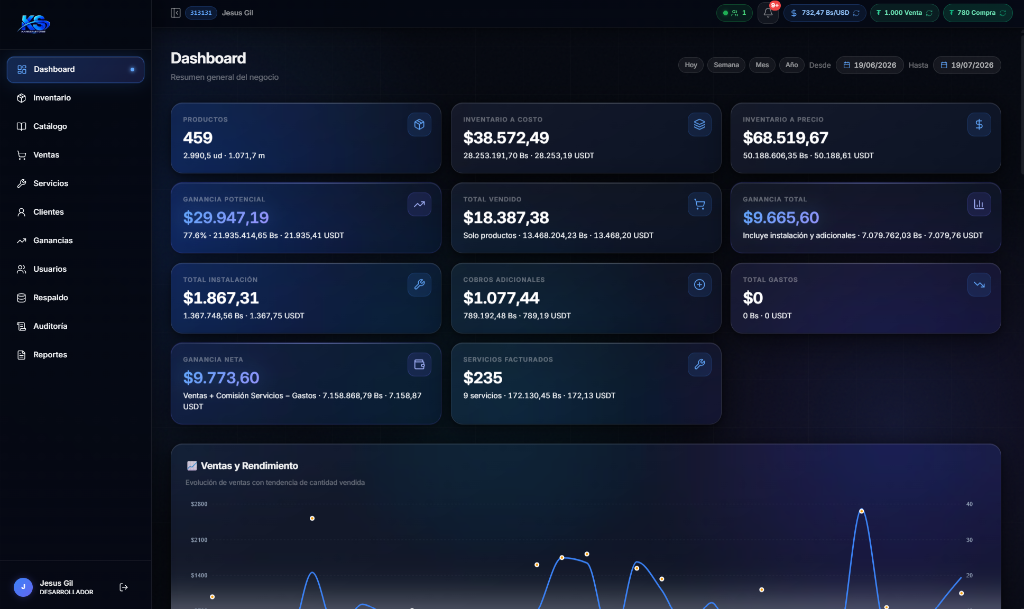Open the Desde date picker 19/06/2026

[x=870, y=65]
